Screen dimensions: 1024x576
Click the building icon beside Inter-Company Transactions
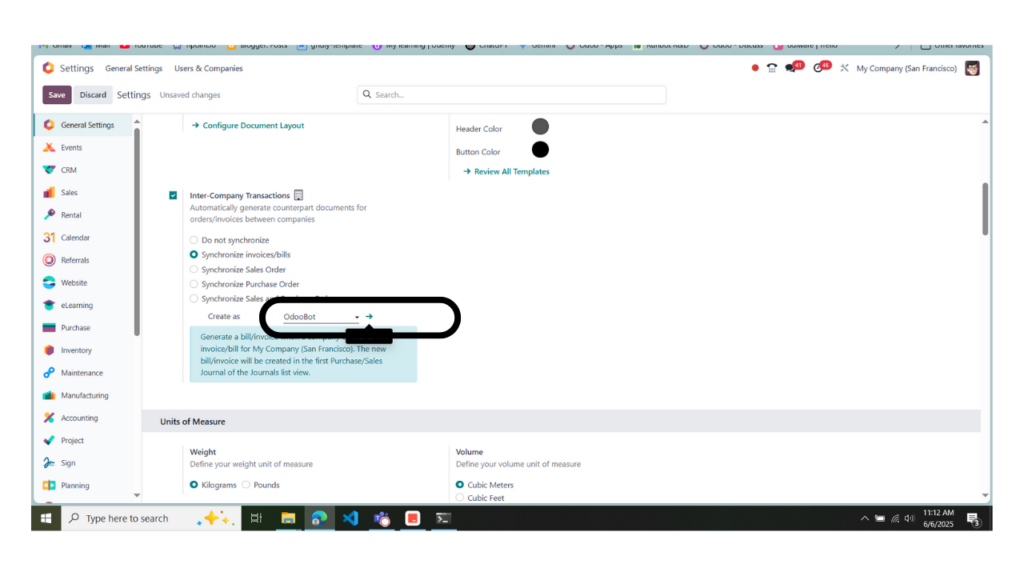(x=298, y=195)
